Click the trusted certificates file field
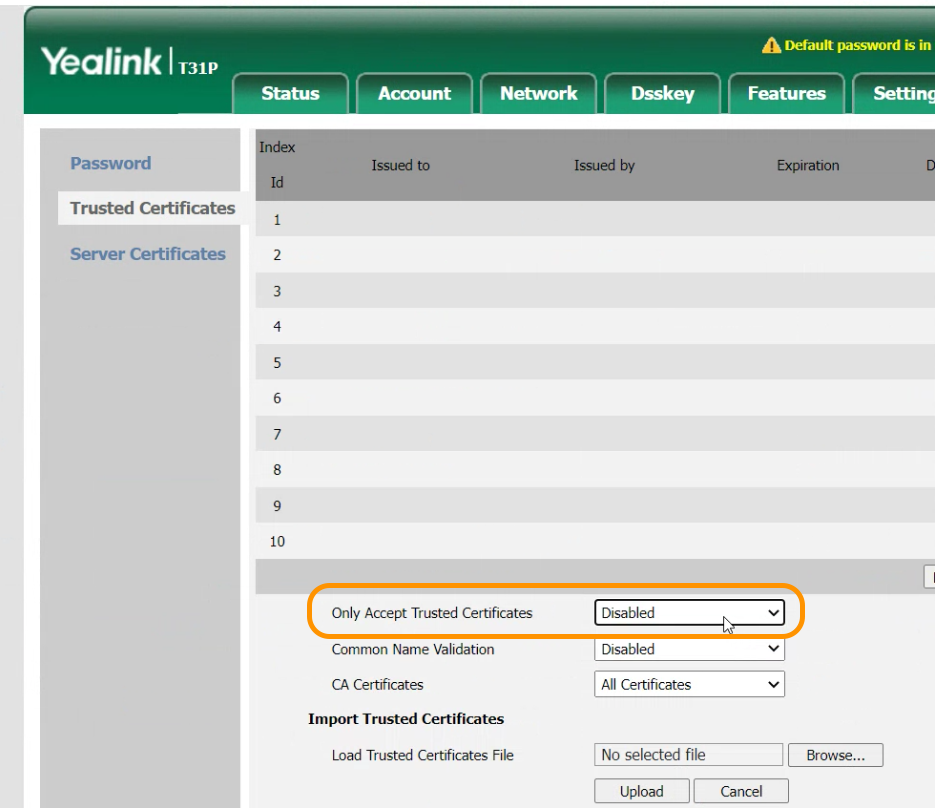The height and width of the screenshot is (808, 935). (x=688, y=755)
